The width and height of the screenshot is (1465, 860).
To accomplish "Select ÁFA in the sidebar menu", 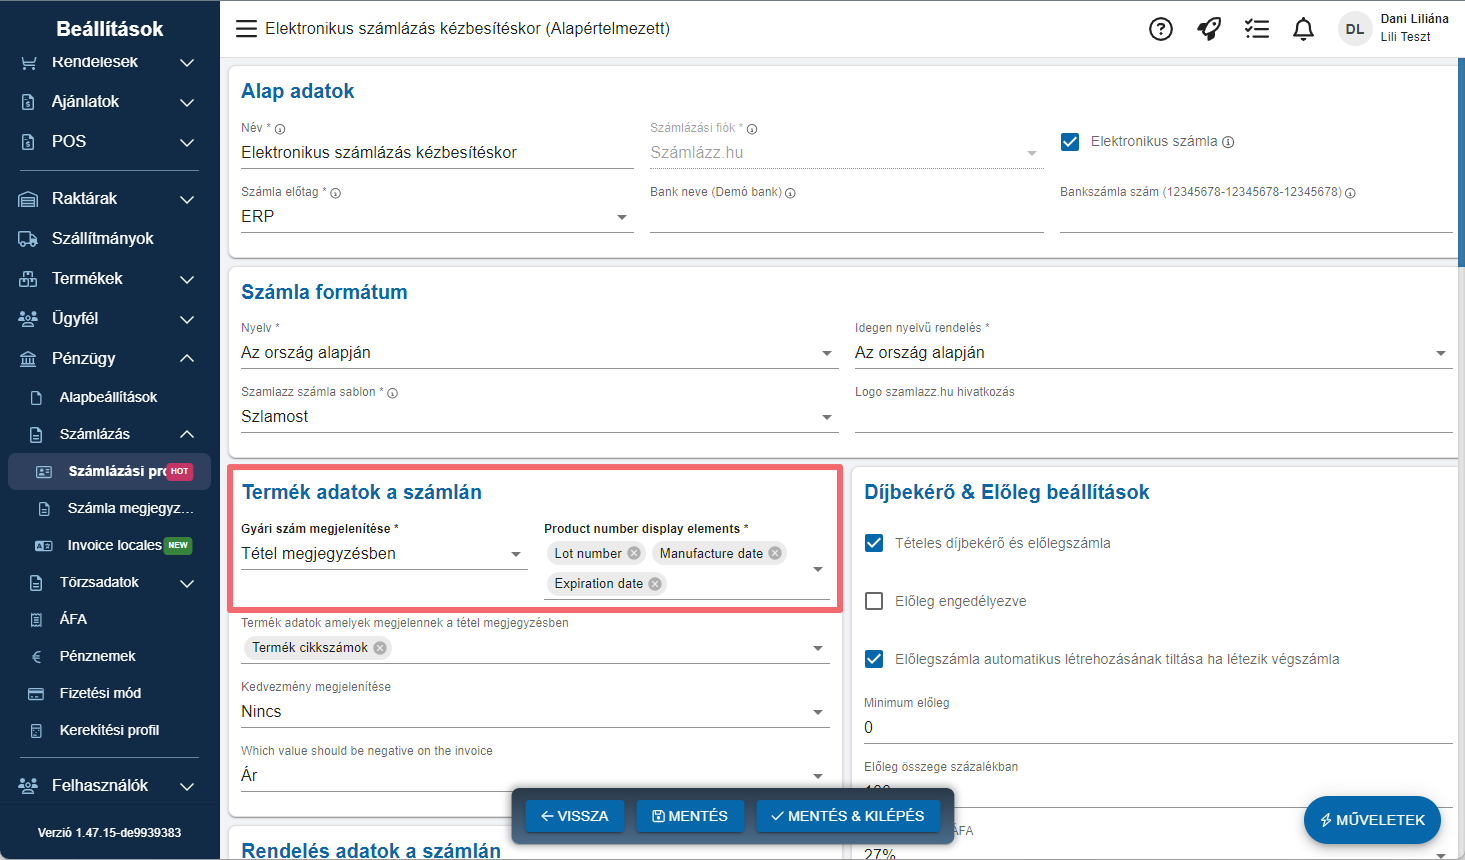I will tap(73, 619).
